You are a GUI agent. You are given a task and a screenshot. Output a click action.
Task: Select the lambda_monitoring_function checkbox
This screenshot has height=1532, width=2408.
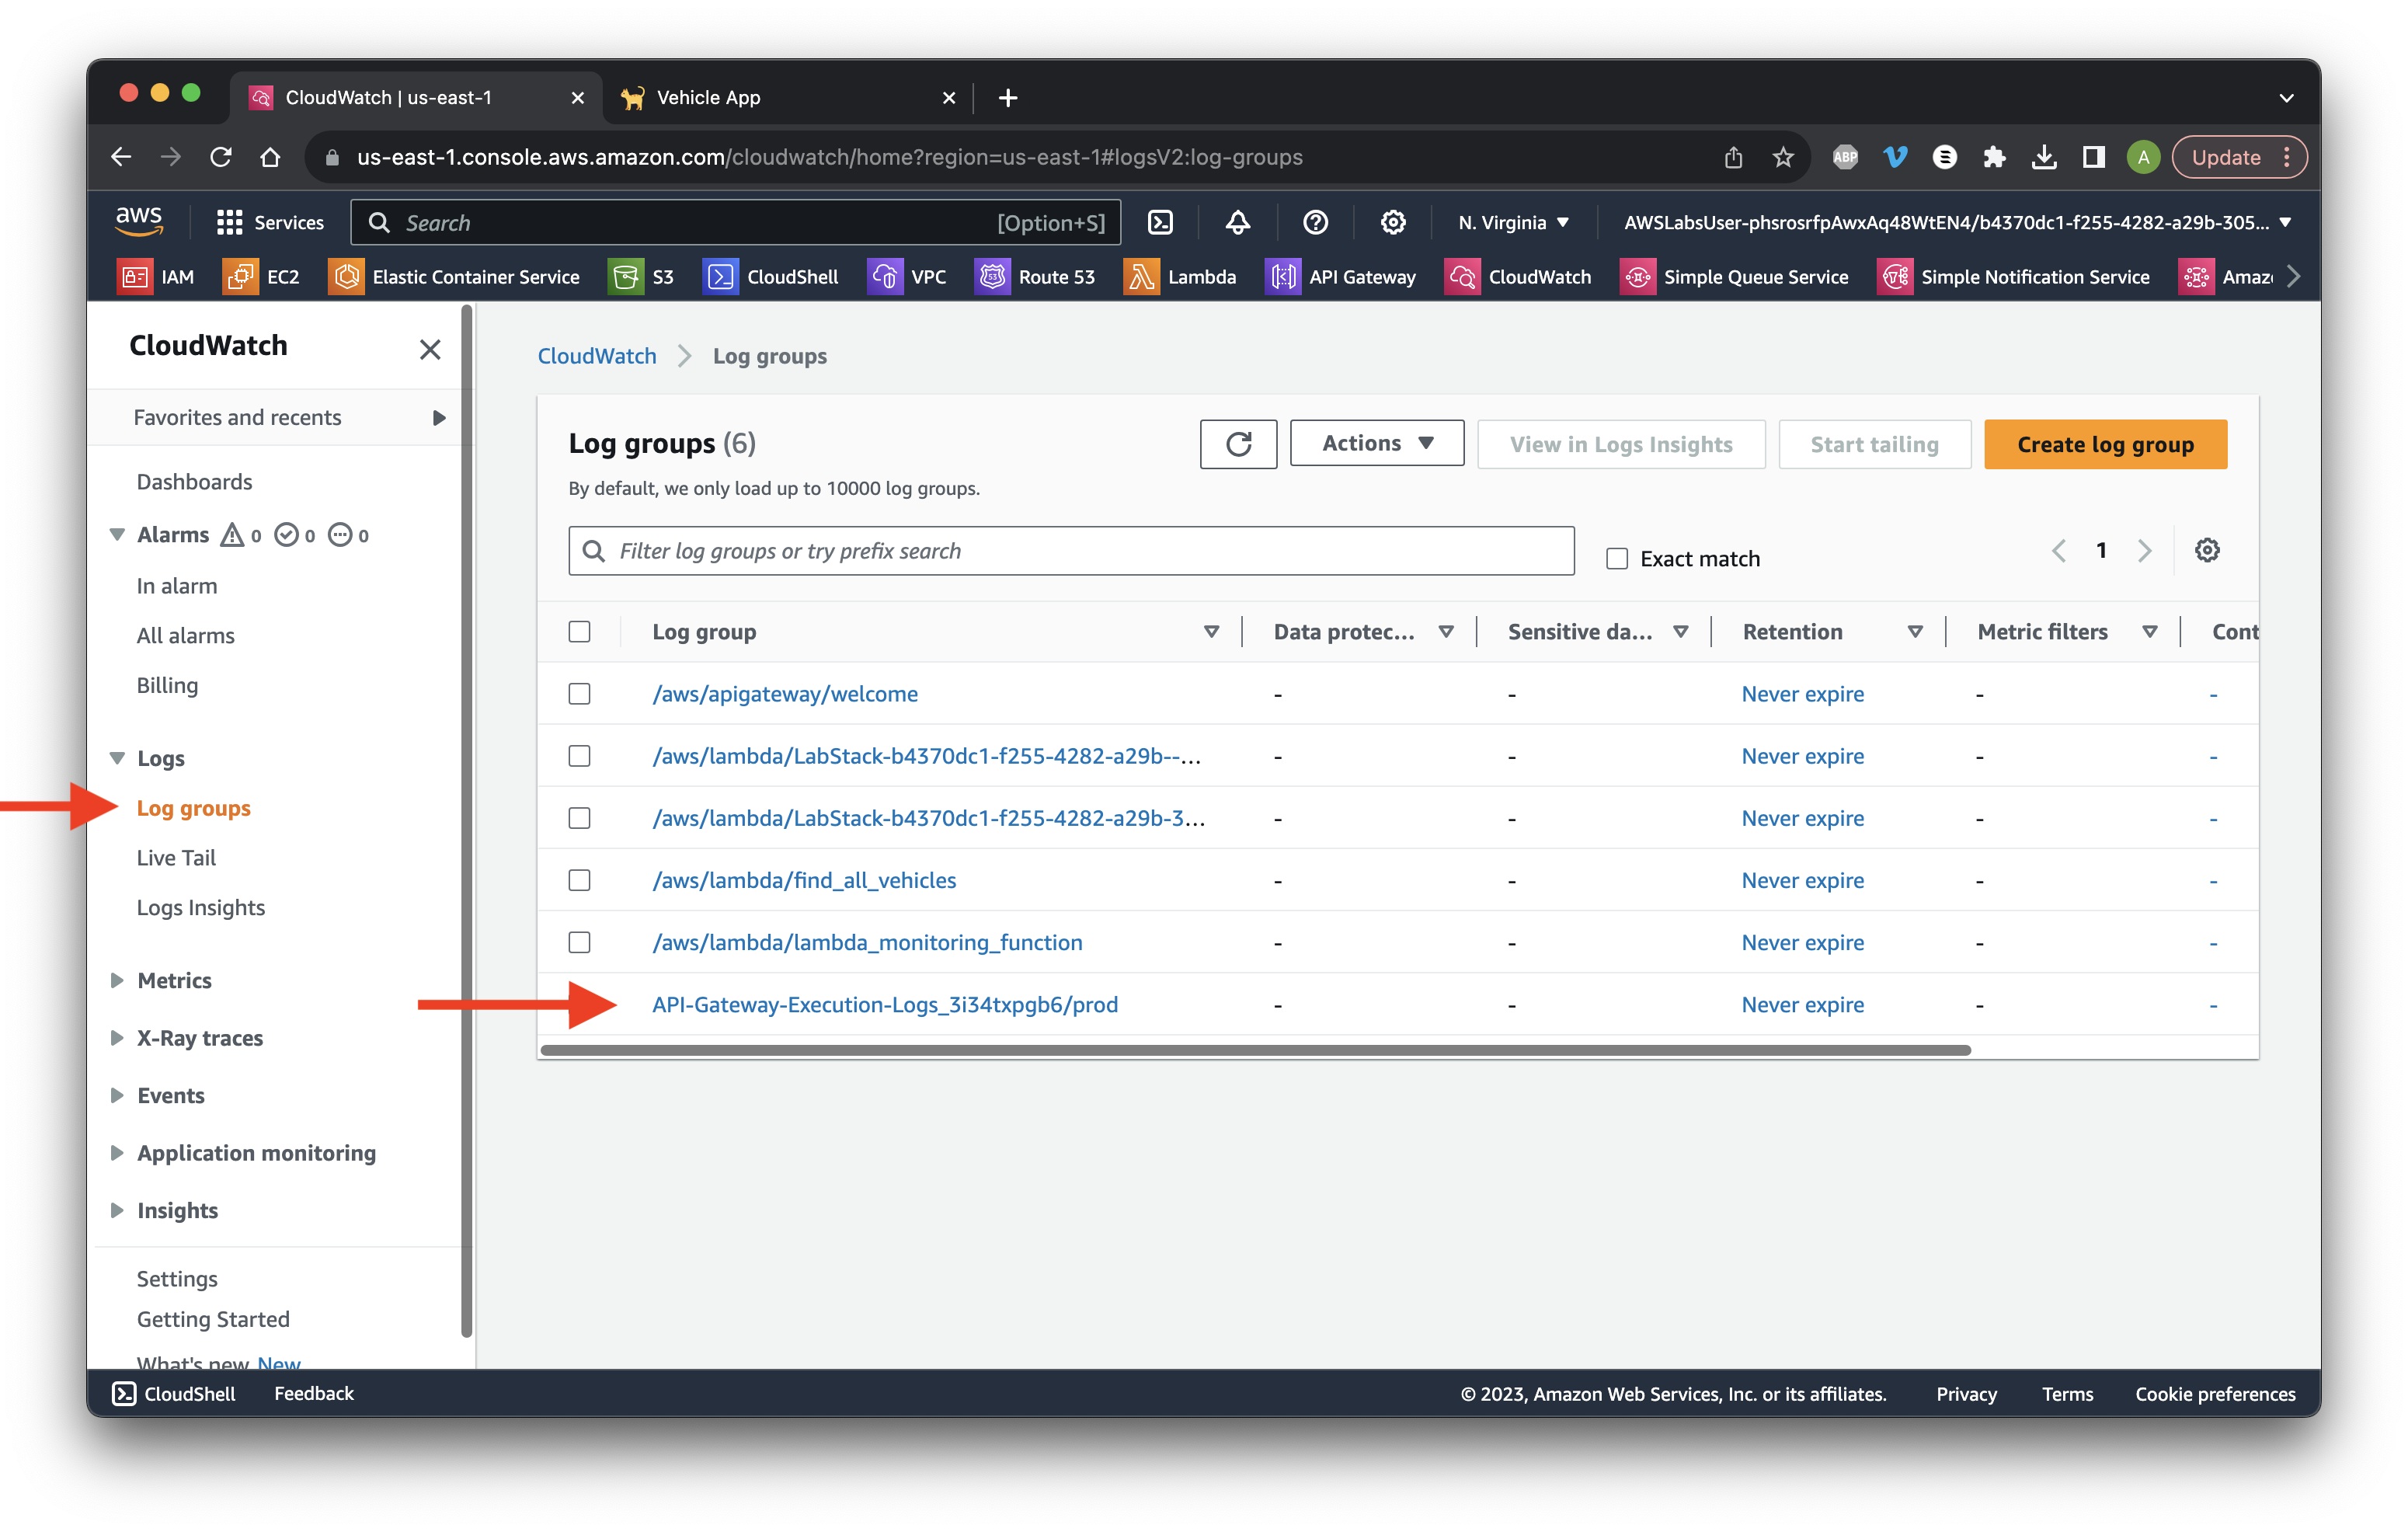point(579,942)
